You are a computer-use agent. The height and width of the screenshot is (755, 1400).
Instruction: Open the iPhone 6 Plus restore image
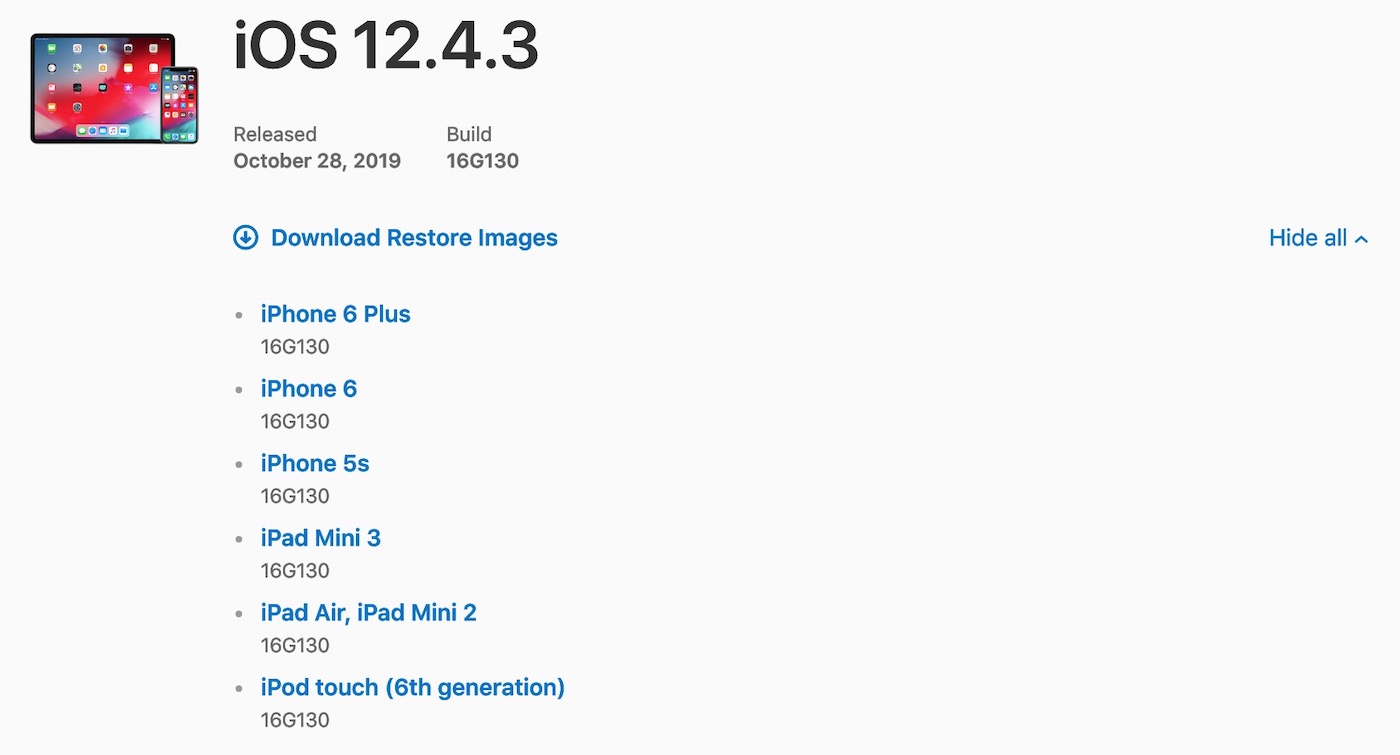click(x=336, y=314)
